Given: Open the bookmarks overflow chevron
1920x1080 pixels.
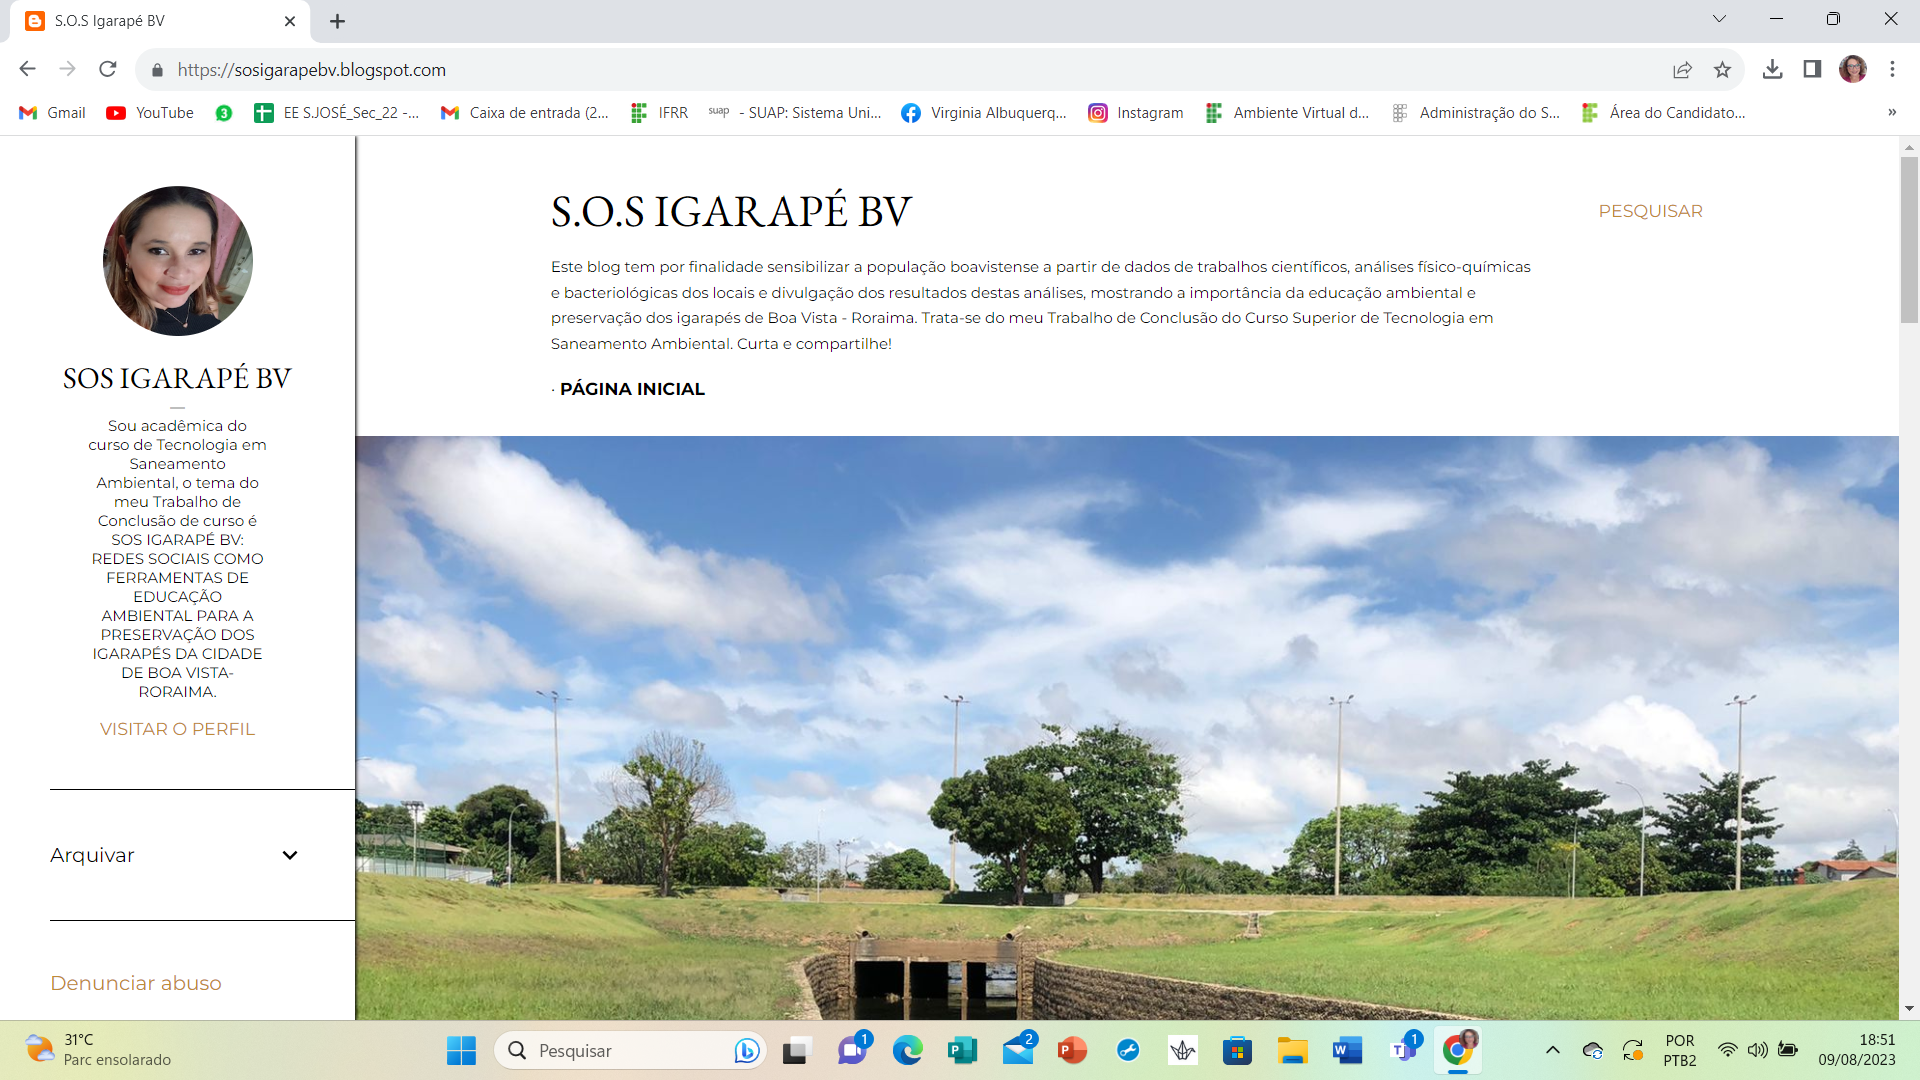Looking at the screenshot, I should pos(1893,113).
